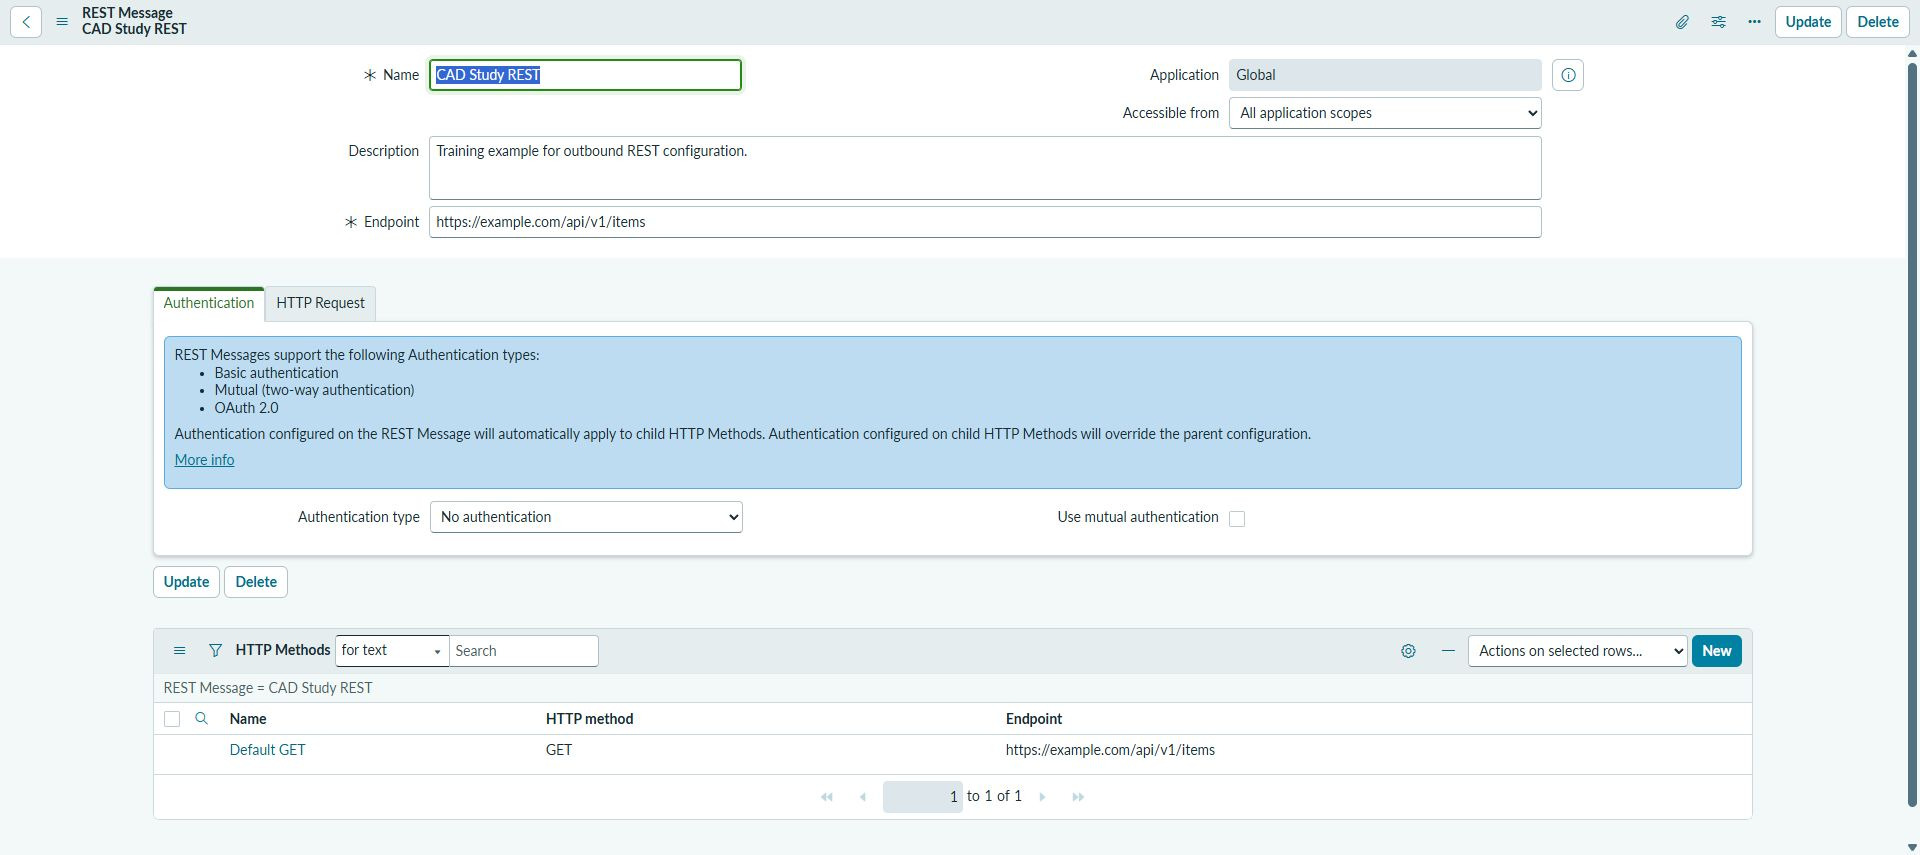Create a New HTTP Method
This screenshot has width=1920, height=855.
click(1717, 651)
